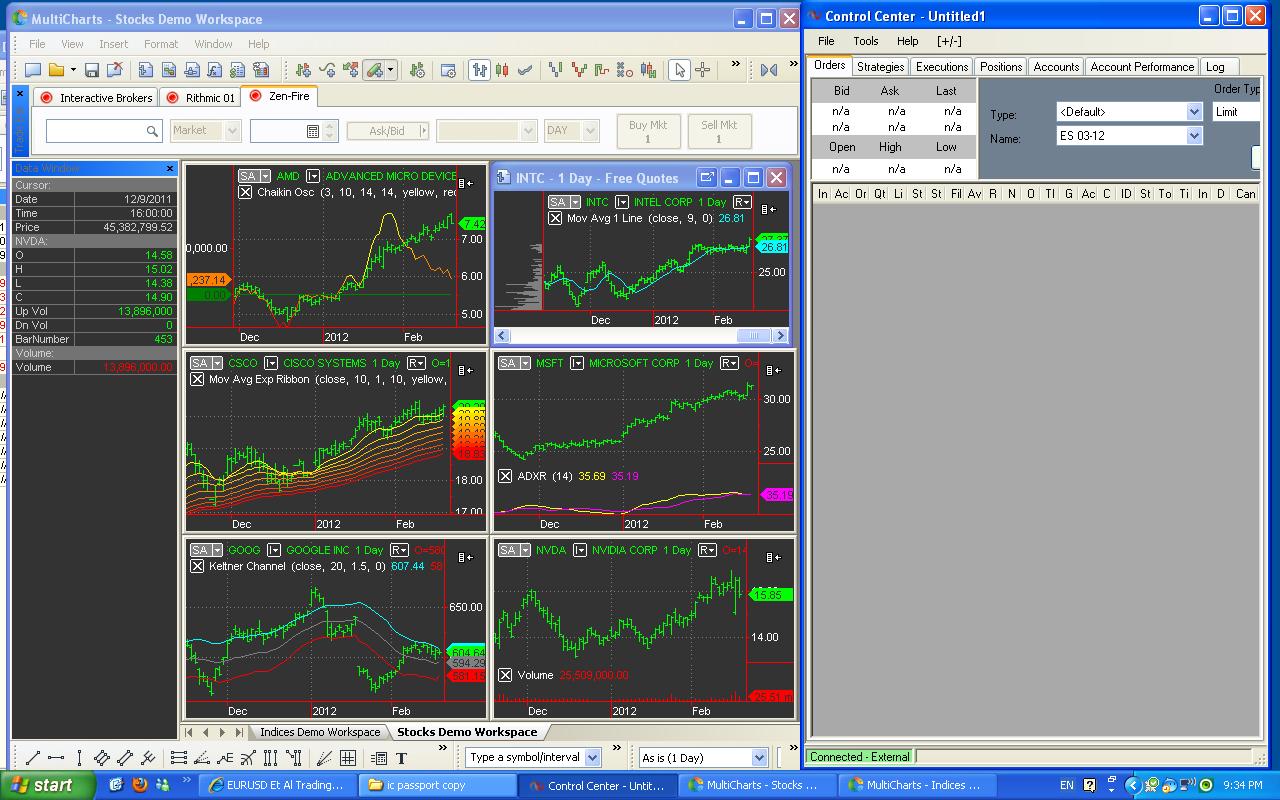Image resolution: width=1280 pixels, height=800 pixels.
Task: Open the symbol dropdown on AMD chart
Action: click(313, 176)
